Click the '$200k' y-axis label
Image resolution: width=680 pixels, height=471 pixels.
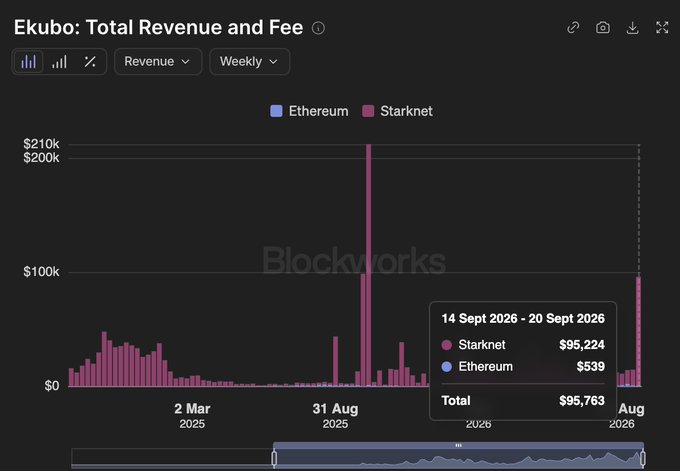point(41,158)
